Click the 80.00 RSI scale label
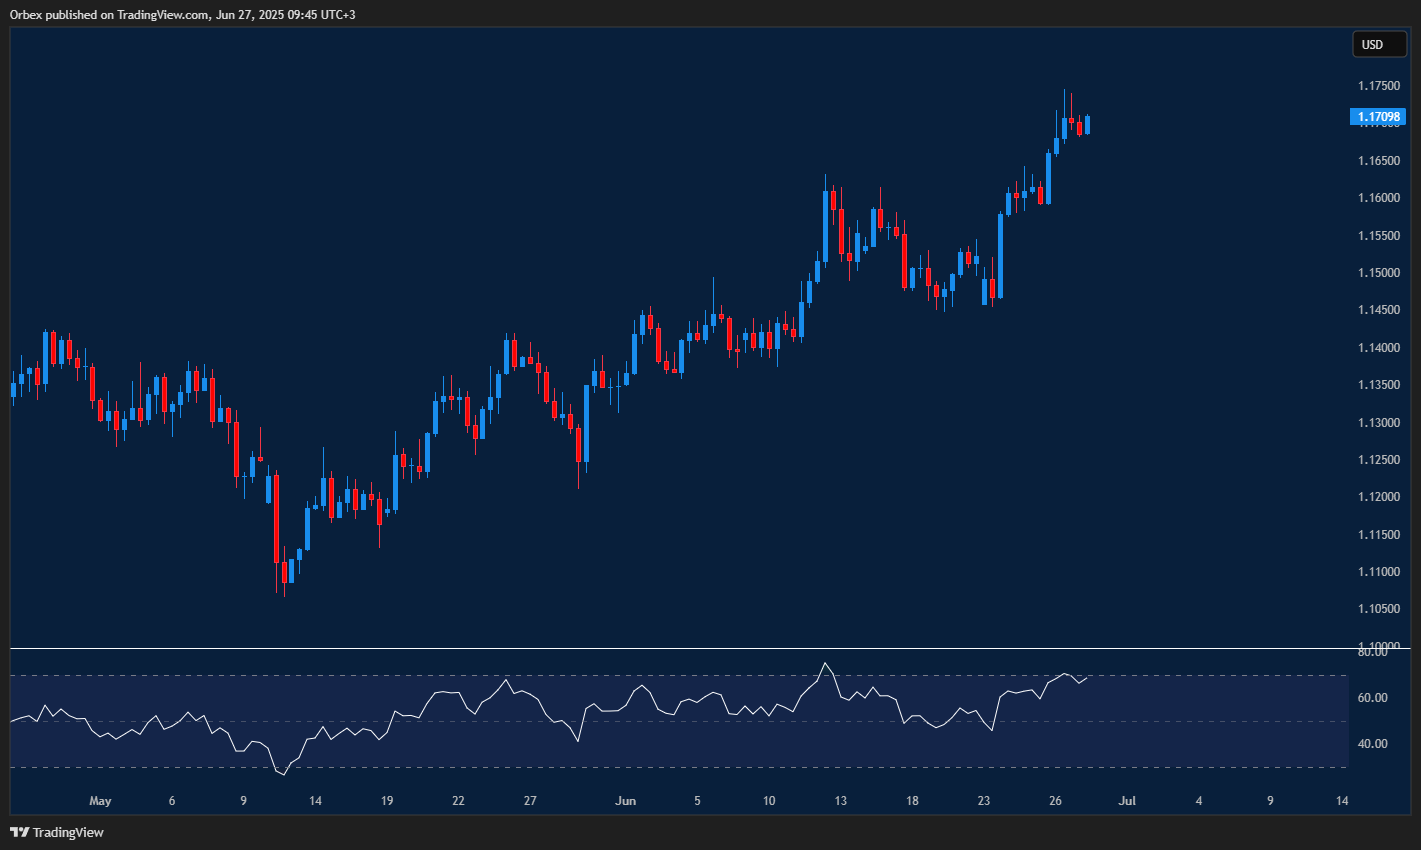This screenshot has width=1421, height=850. click(x=1372, y=651)
